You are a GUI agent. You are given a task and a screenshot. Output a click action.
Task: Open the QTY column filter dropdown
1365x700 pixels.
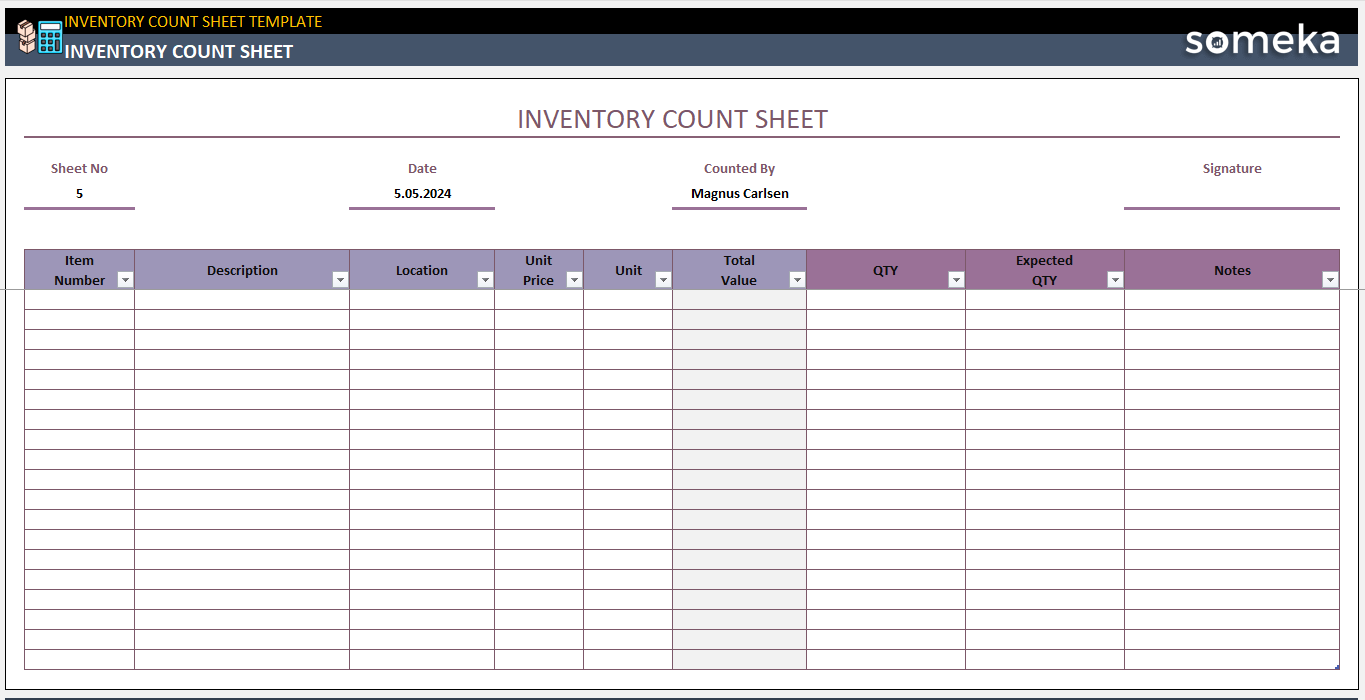(956, 280)
